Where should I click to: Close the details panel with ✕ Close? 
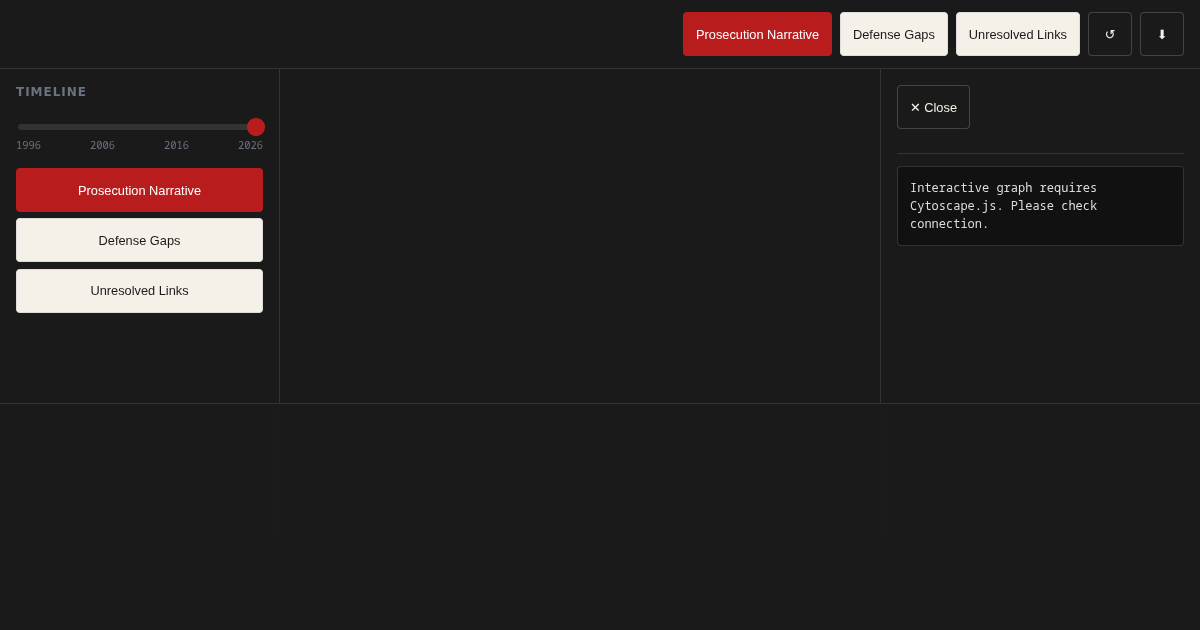coord(933,107)
